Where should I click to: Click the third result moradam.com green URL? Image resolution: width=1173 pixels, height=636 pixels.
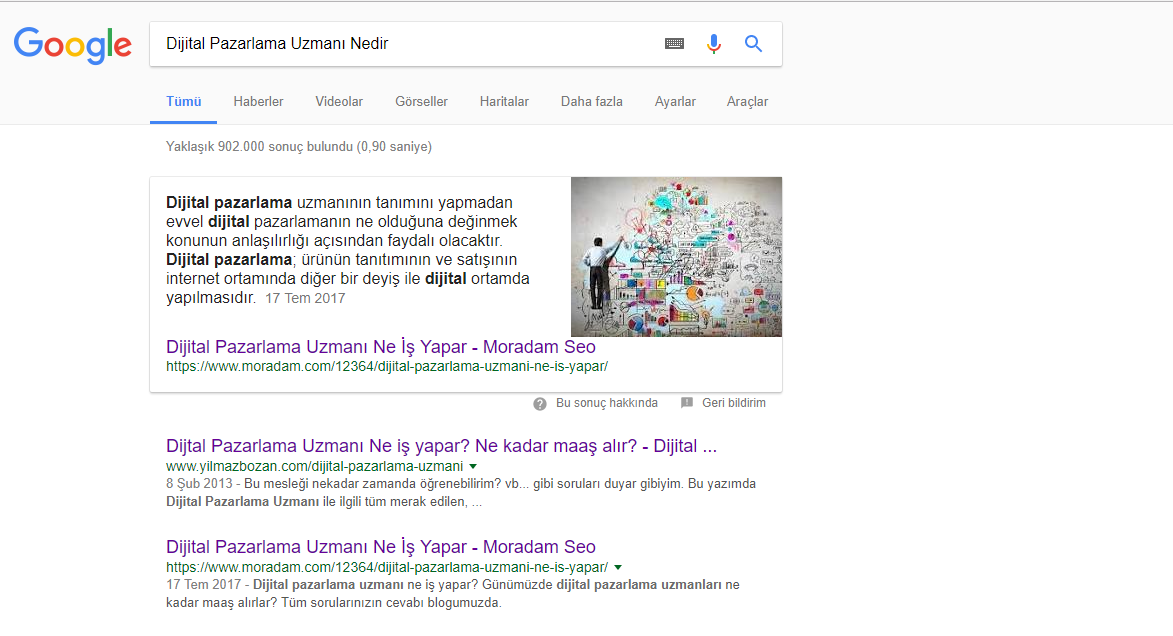(x=387, y=567)
